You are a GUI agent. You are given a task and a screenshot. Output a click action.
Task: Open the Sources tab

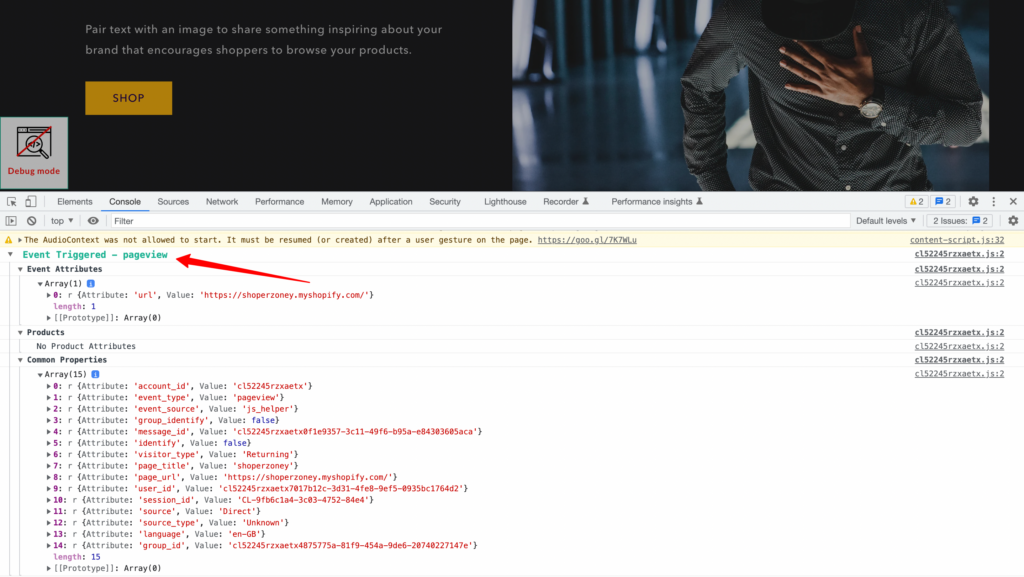[x=173, y=202]
